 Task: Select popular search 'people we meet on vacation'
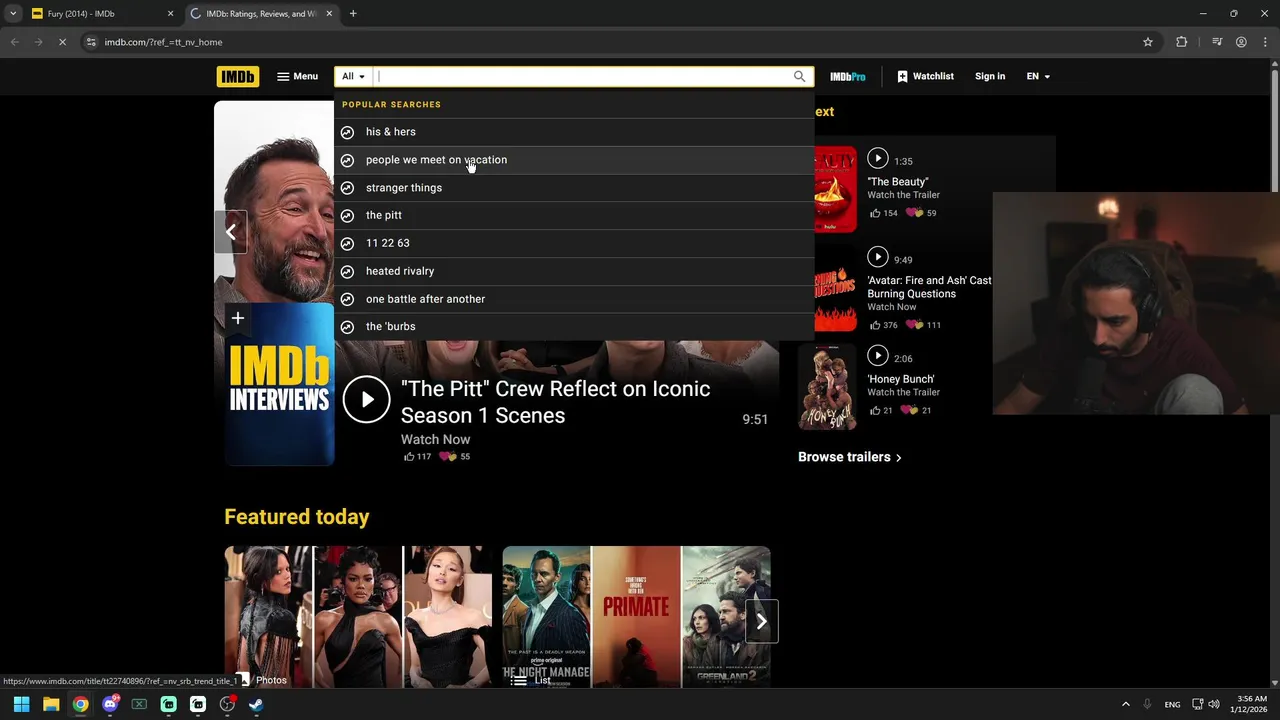click(x=574, y=160)
